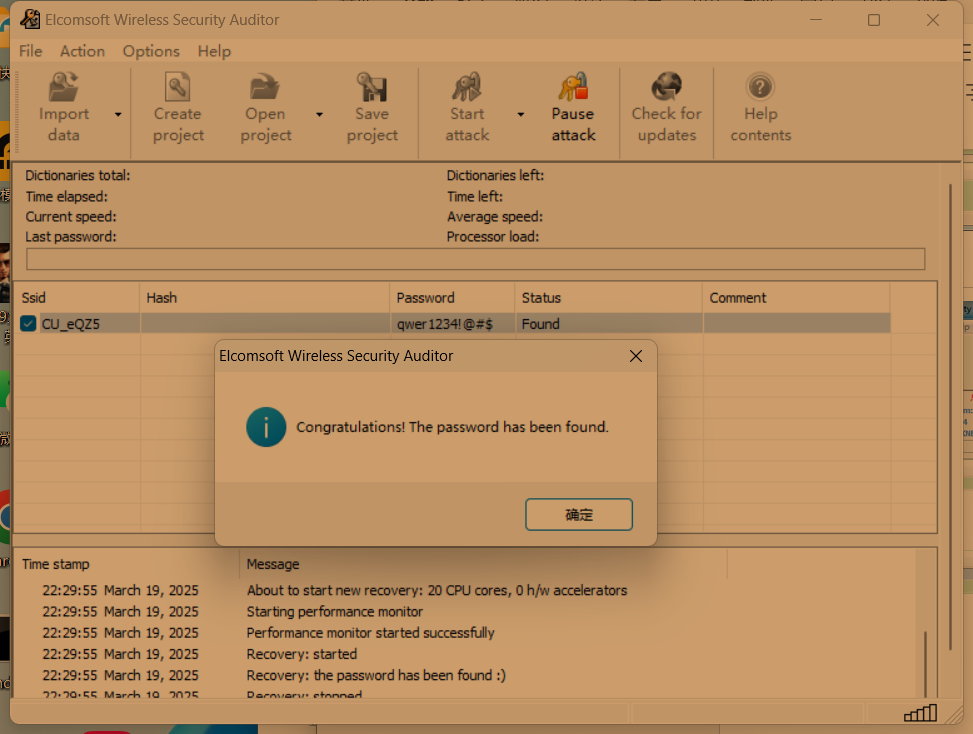Click the Import data toolbar icon
This screenshot has width=973, height=734.
coord(64,87)
